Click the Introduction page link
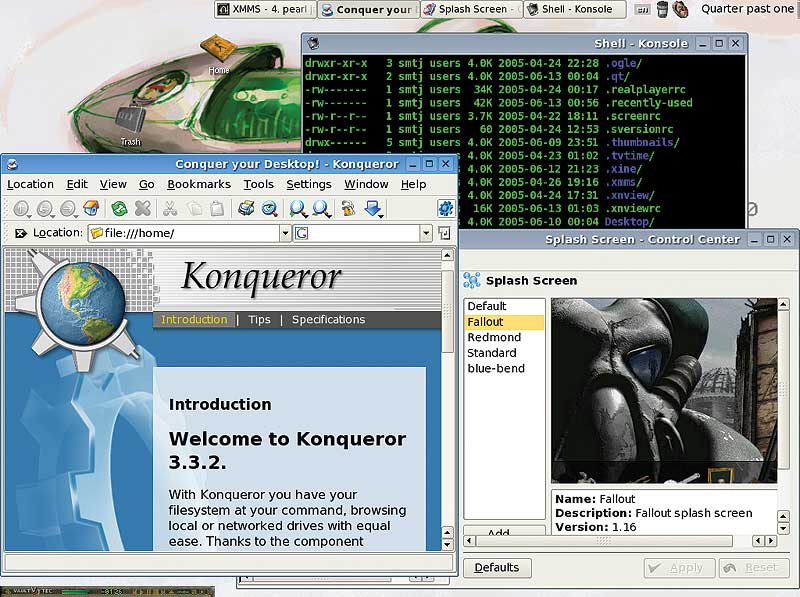 tap(194, 319)
